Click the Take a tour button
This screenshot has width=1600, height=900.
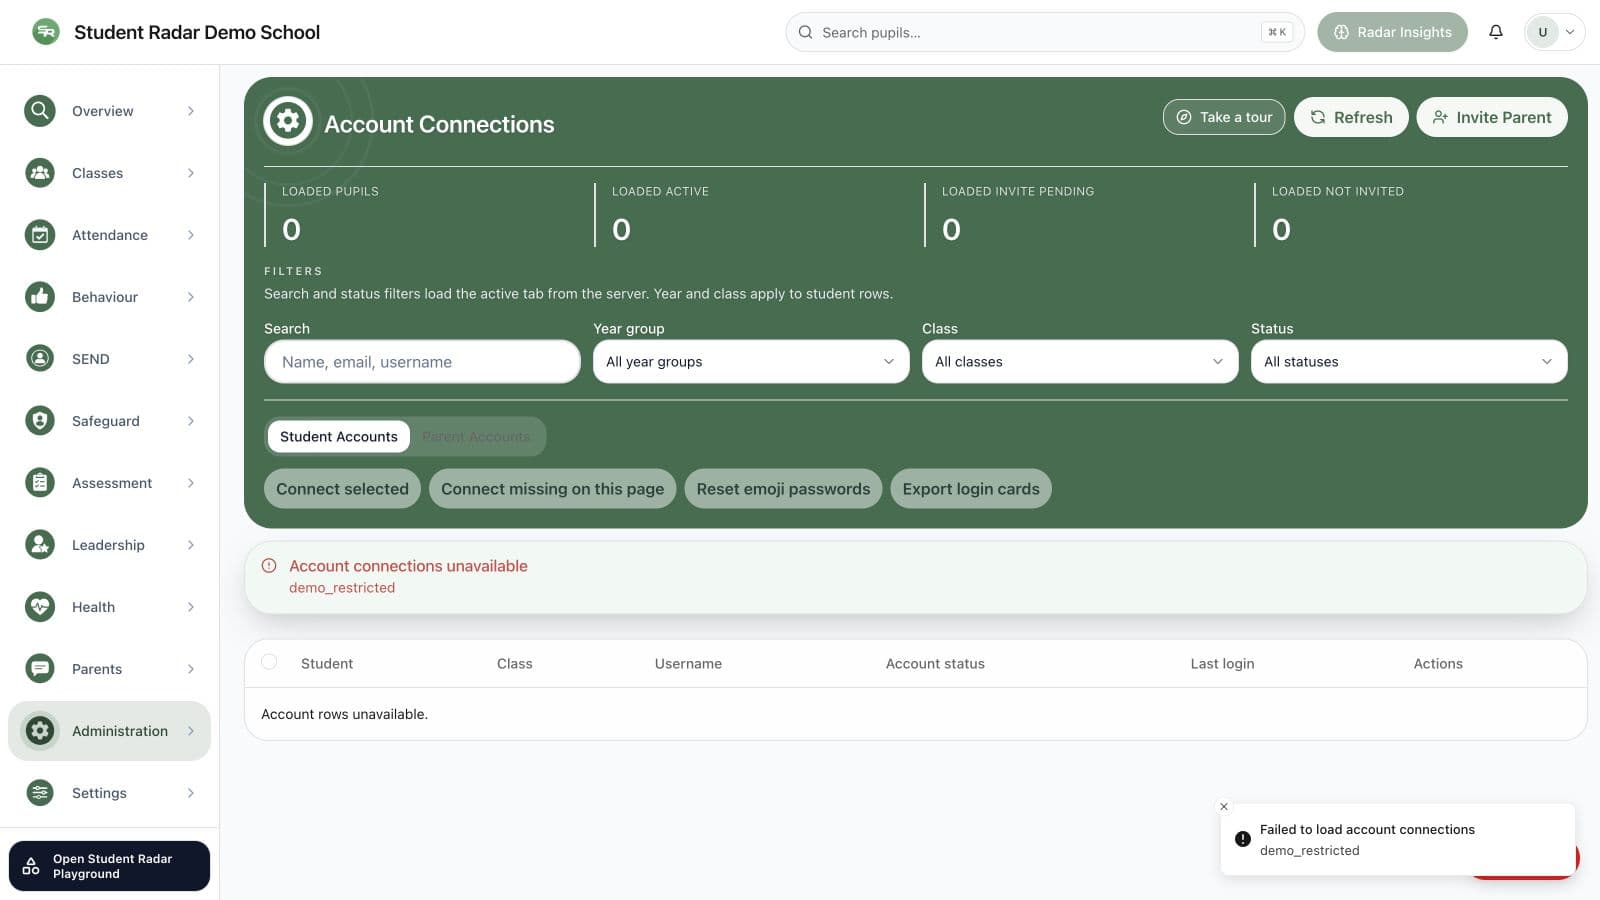pyautogui.click(x=1224, y=117)
